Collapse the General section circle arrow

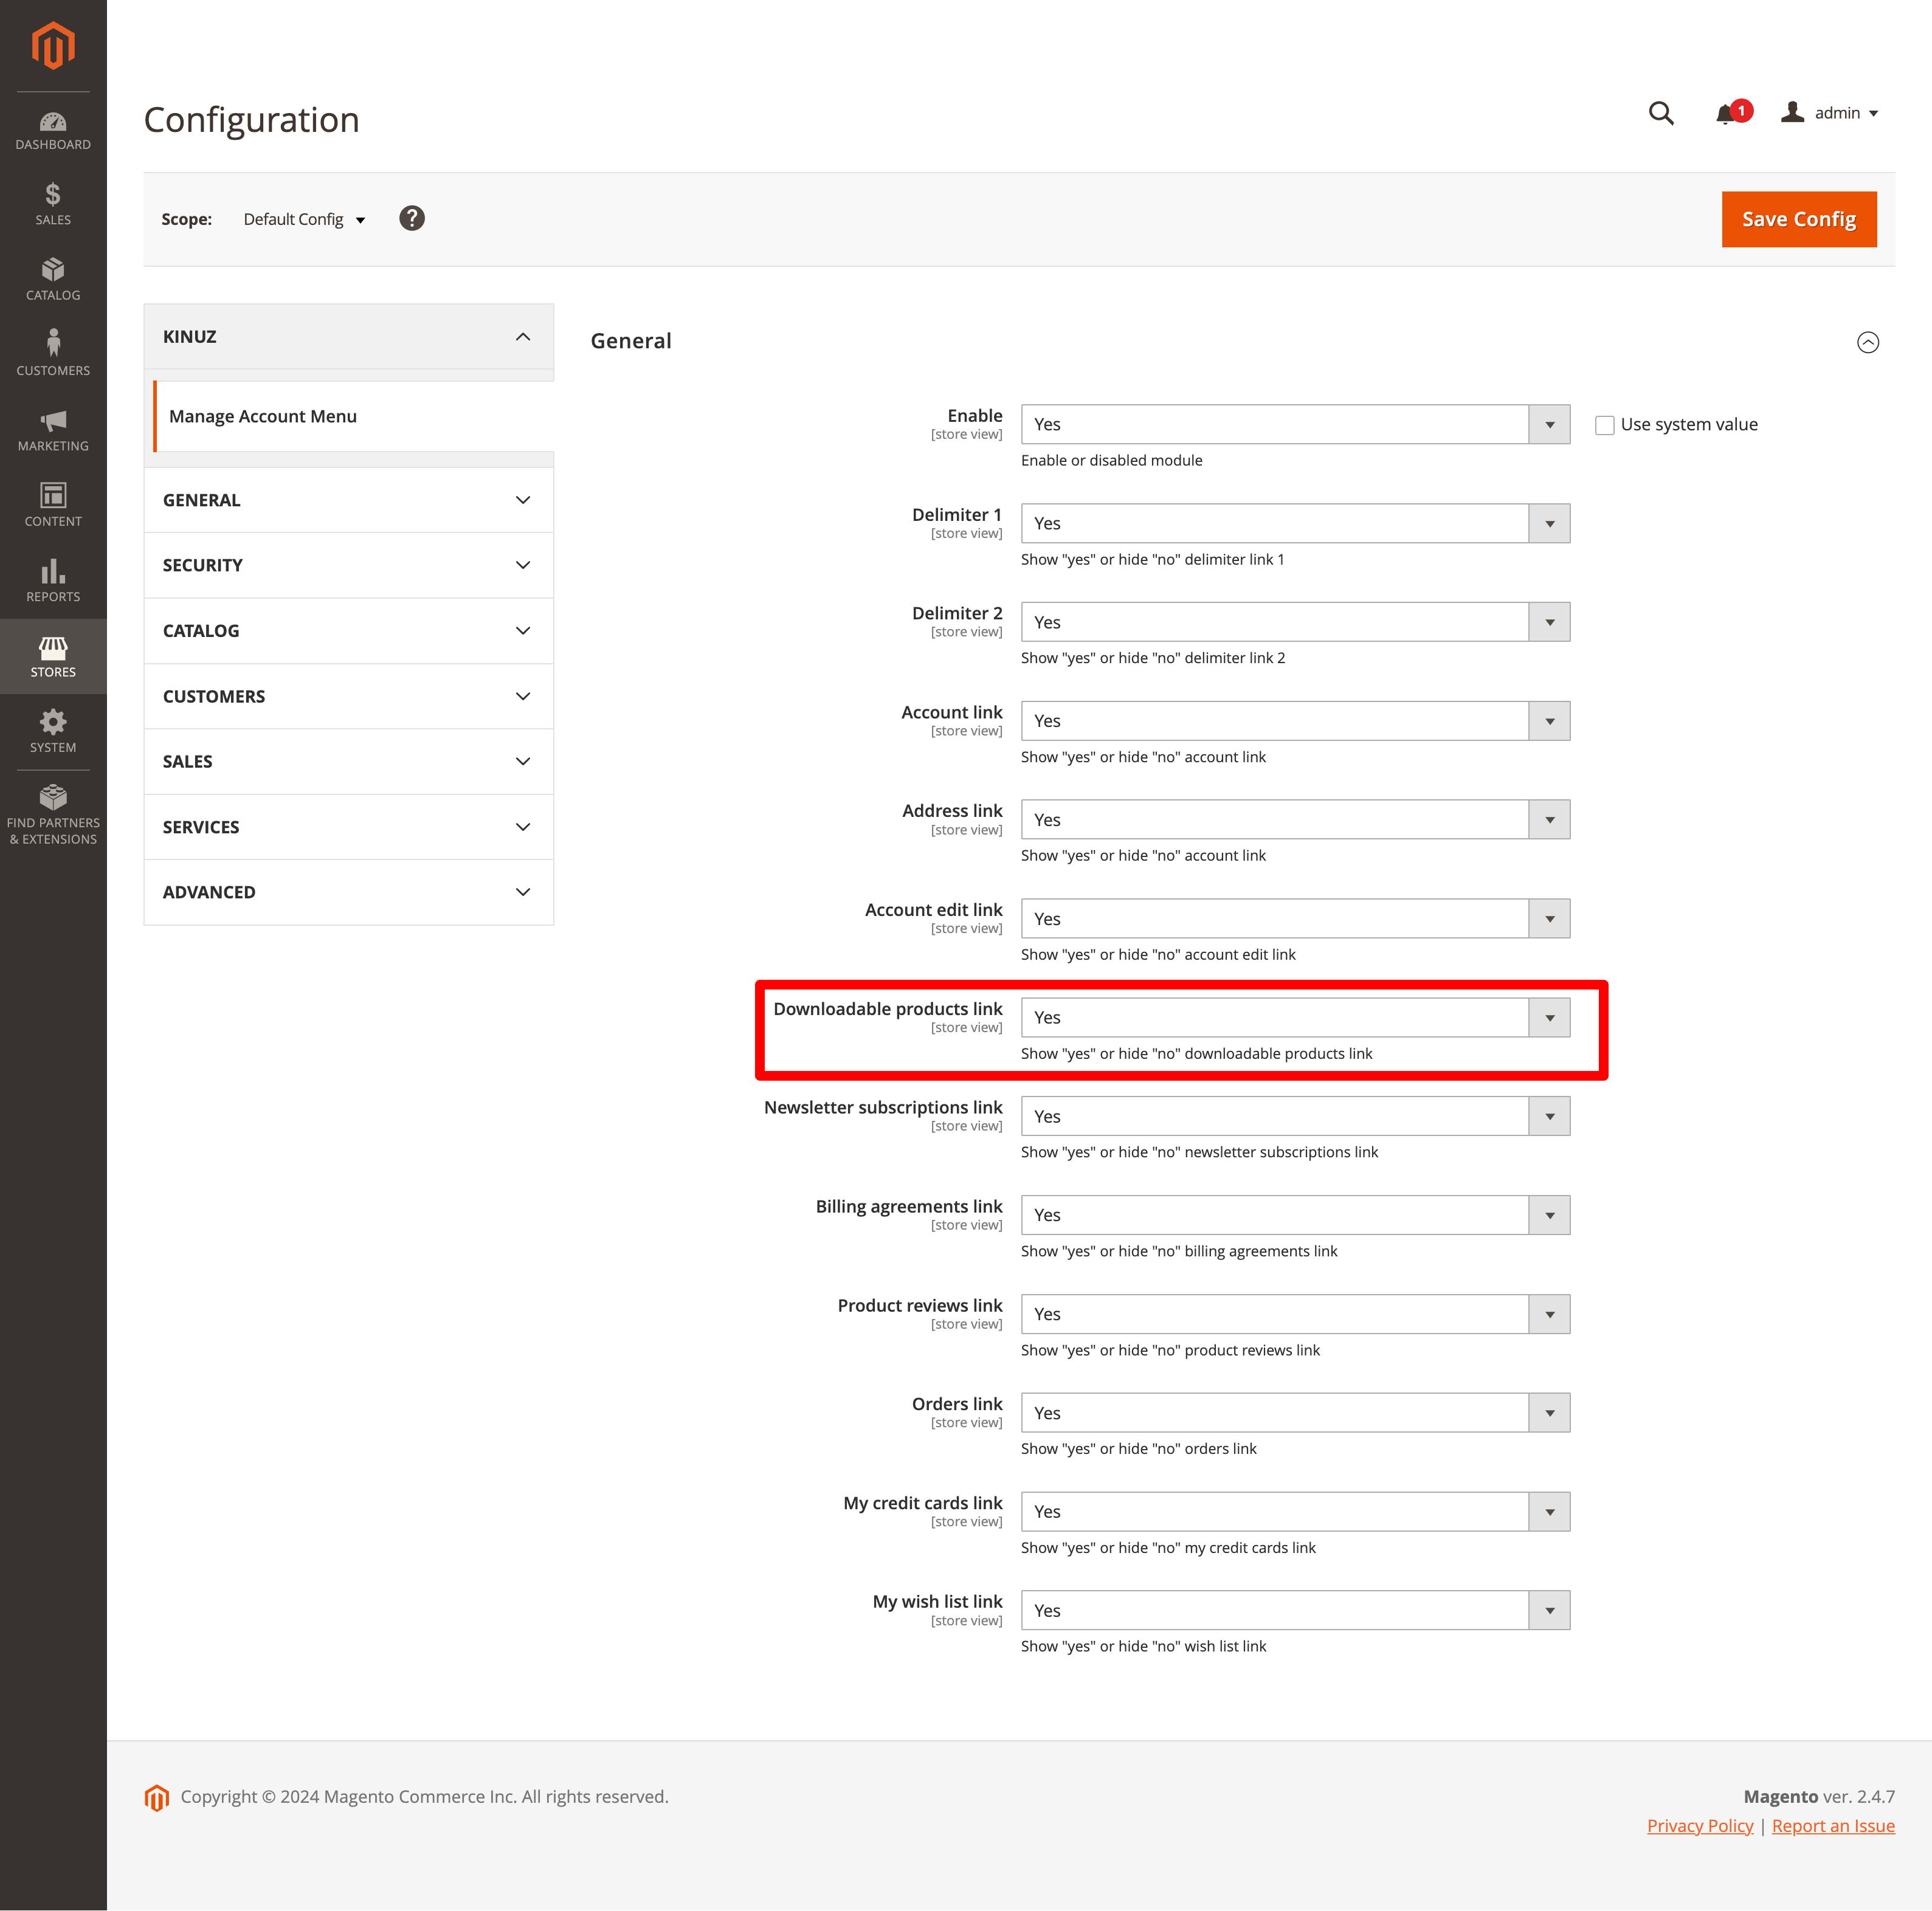(x=1867, y=343)
